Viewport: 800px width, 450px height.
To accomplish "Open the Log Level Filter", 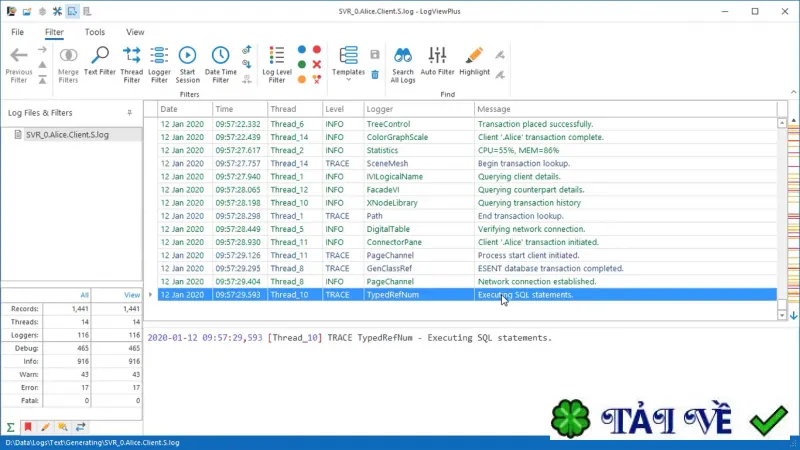I will pyautogui.click(x=277, y=64).
